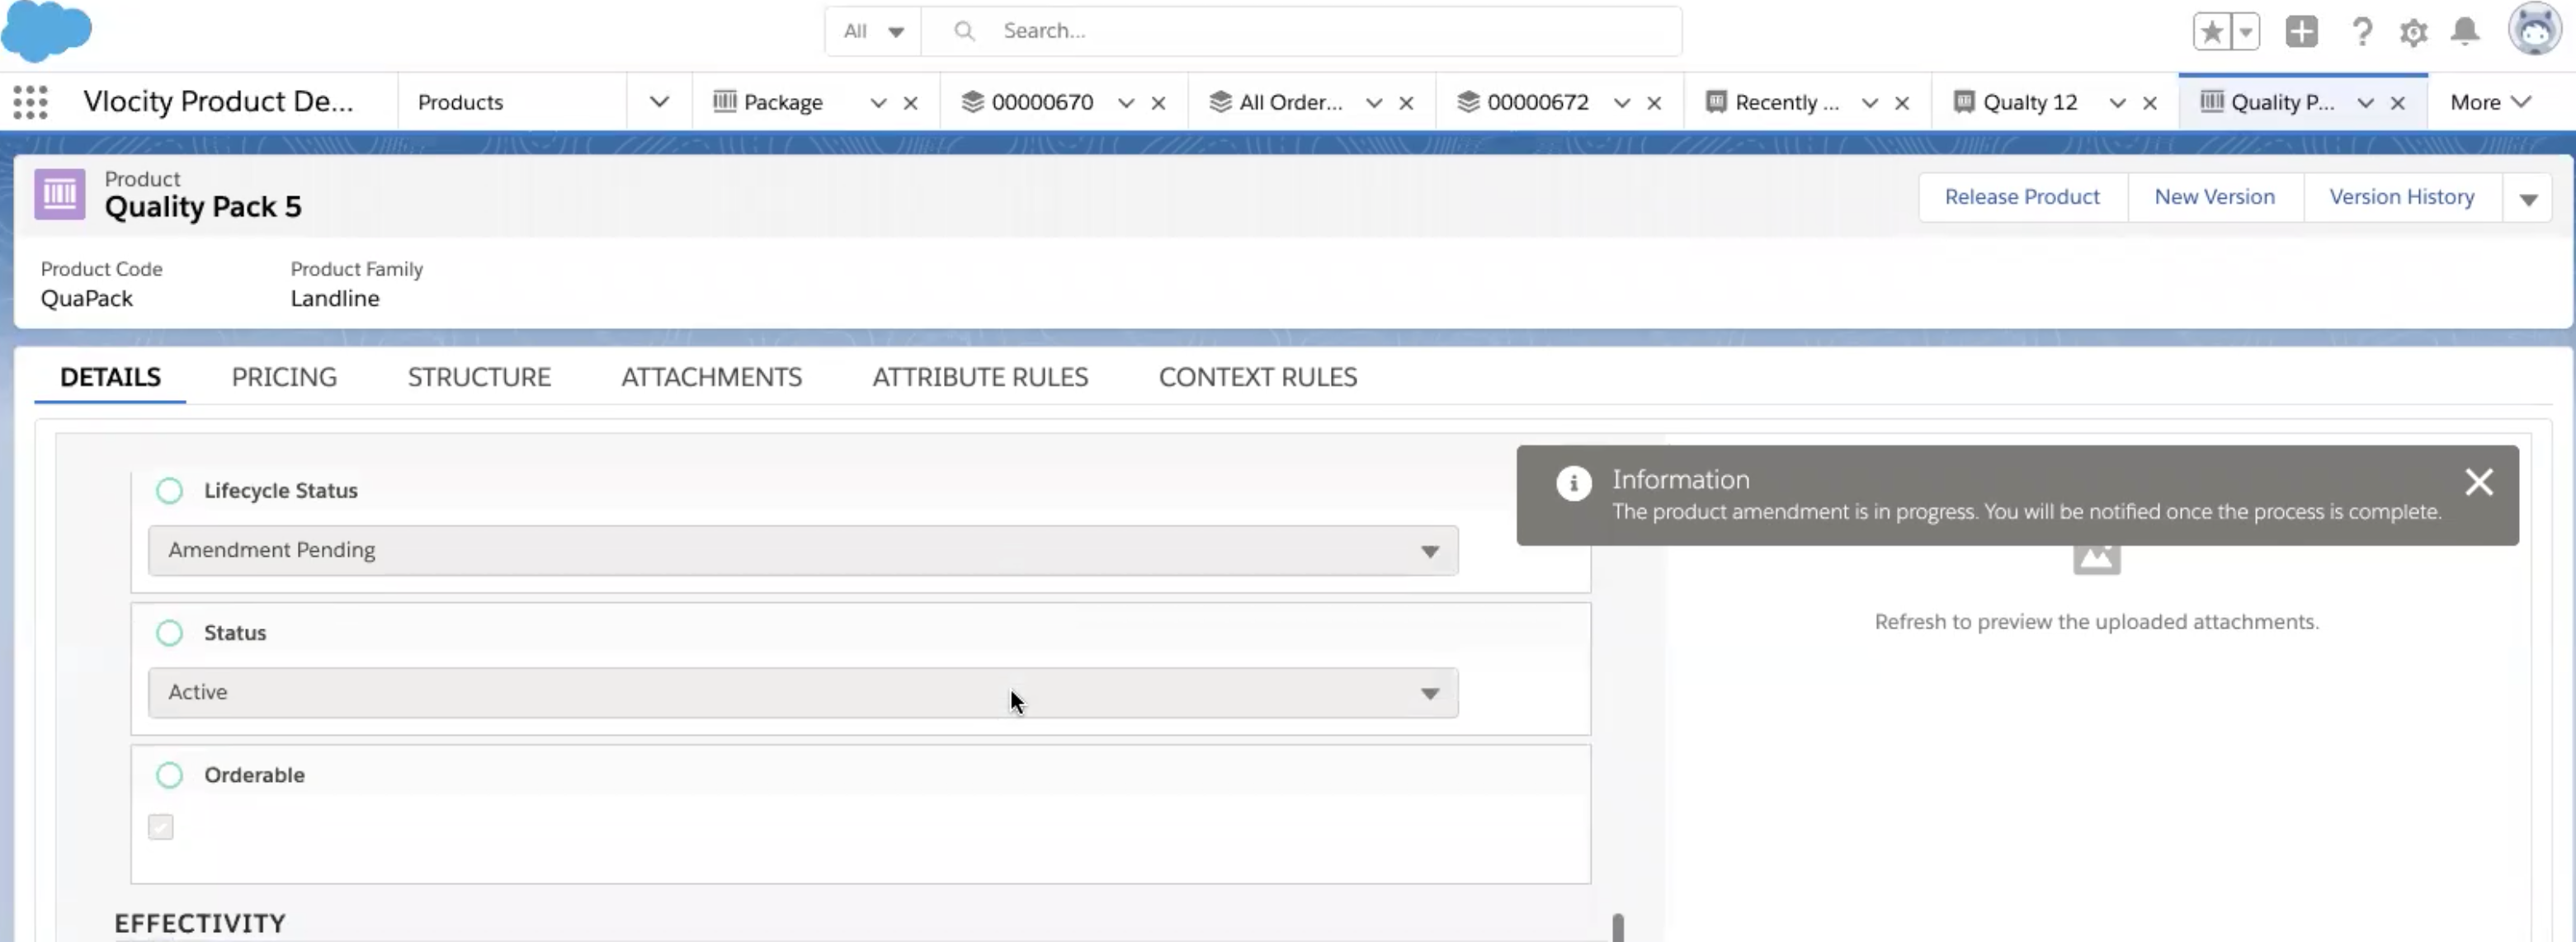
Task: Switch to the Qualty 12 workspace tab
Action: pos(2029,102)
